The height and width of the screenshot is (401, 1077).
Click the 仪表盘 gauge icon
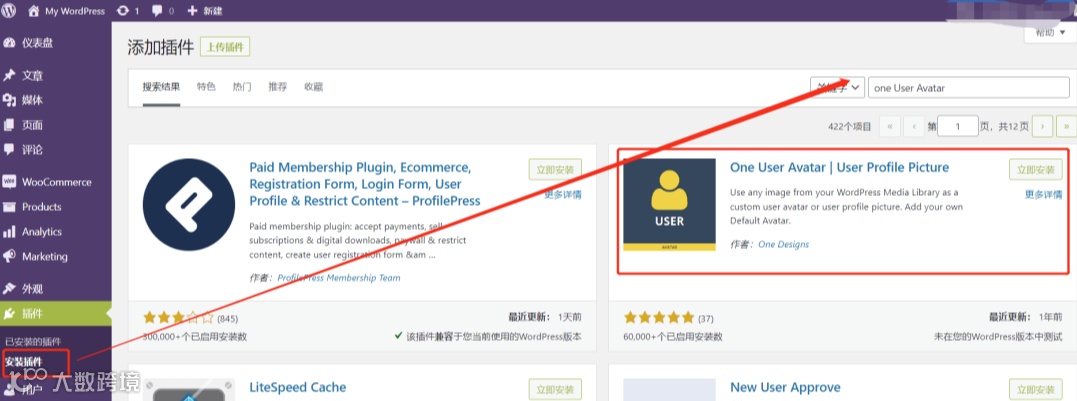point(9,43)
